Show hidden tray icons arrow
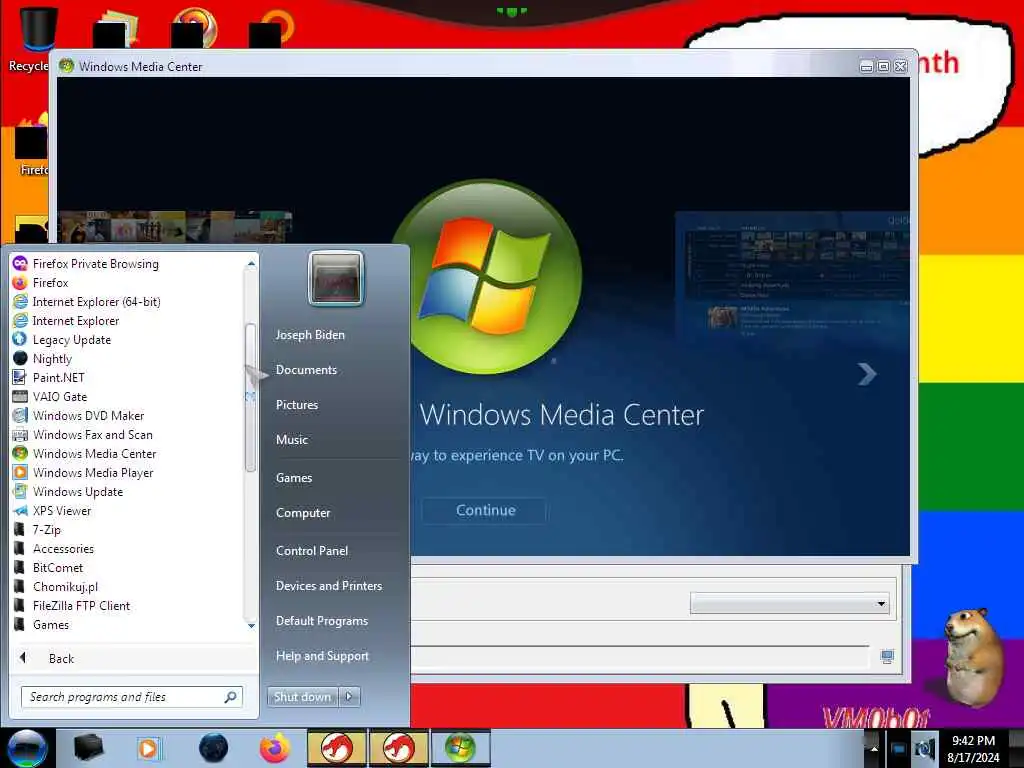 [874, 748]
